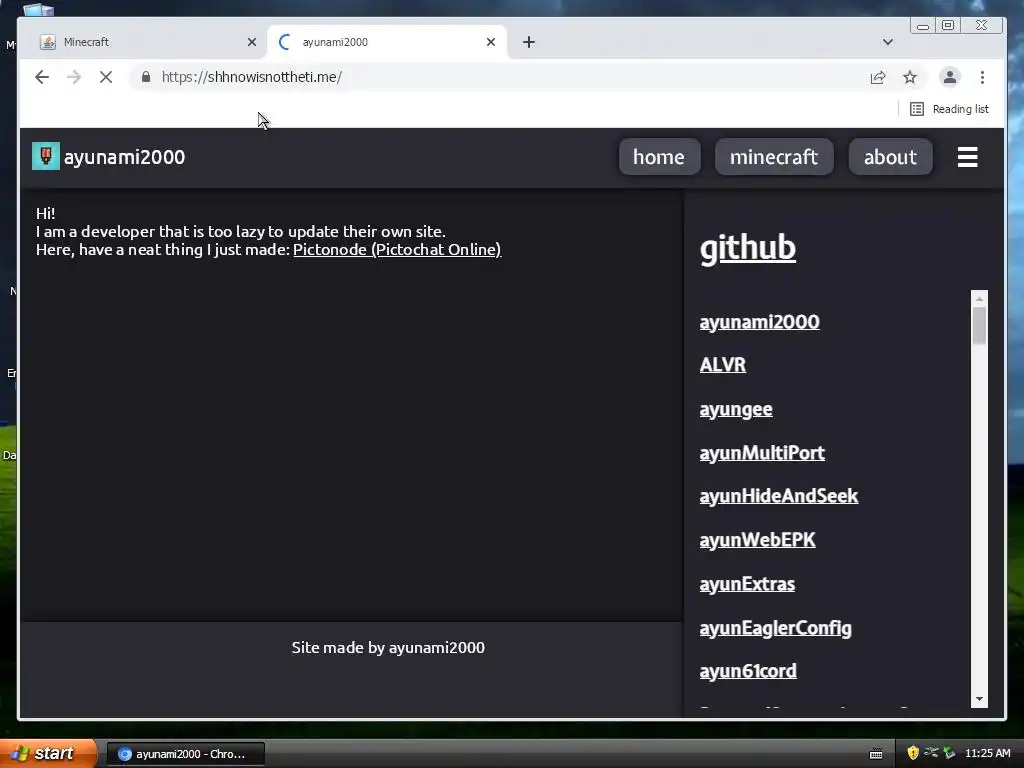The image size is (1024, 768).
Task: Open the hamburger menu on the site header
Action: click(x=967, y=157)
